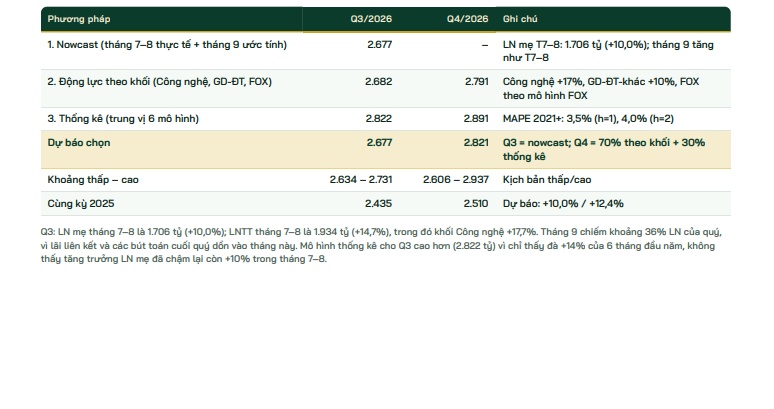Click the note 'Kịch bản thấp/cao'
The image size is (774, 409).
[x=547, y=180]
